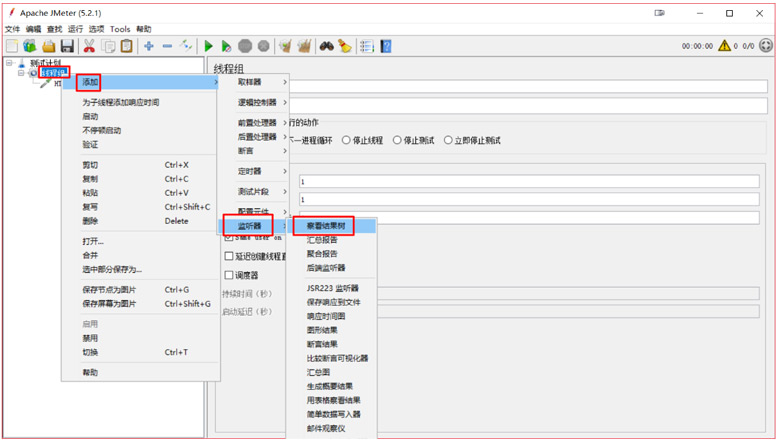This screenshot has width=780, height=442.
Task: Click the Copy icon in toolbar
Action: pyautogui.click(x=108, y=46)
